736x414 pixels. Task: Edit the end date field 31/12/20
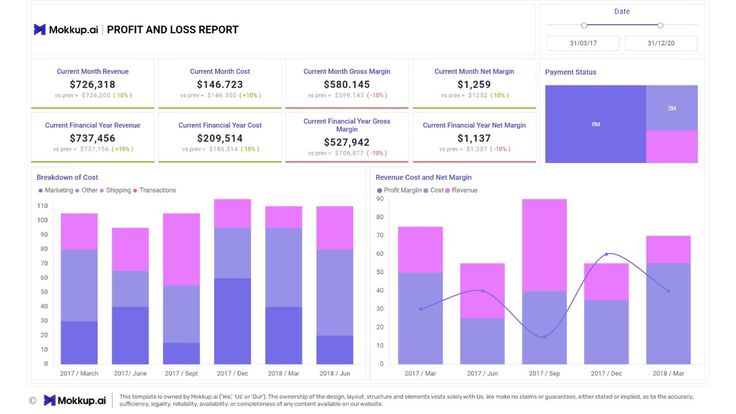click(661, 43)
